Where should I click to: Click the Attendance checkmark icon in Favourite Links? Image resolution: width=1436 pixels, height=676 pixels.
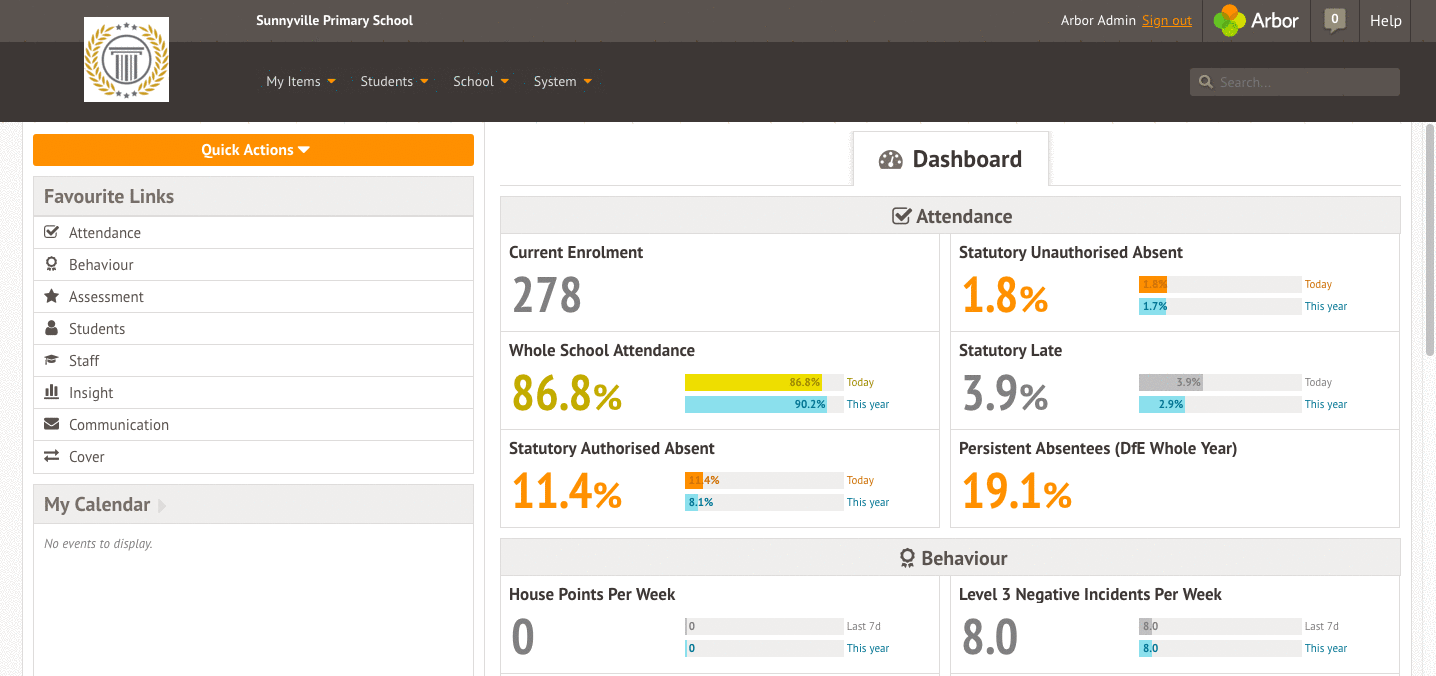(x=51, y=232)
